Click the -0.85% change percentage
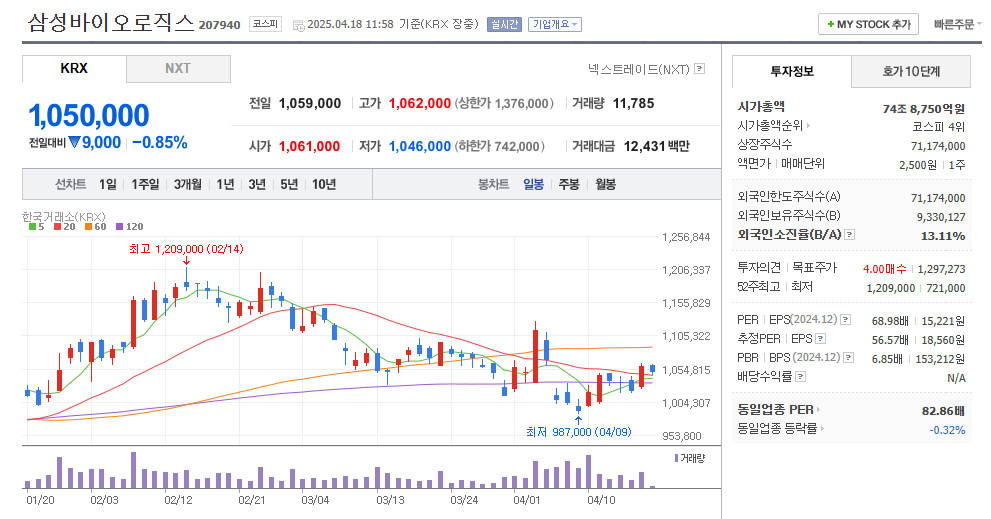The image size is (991, 519). (x=160, y=143)
